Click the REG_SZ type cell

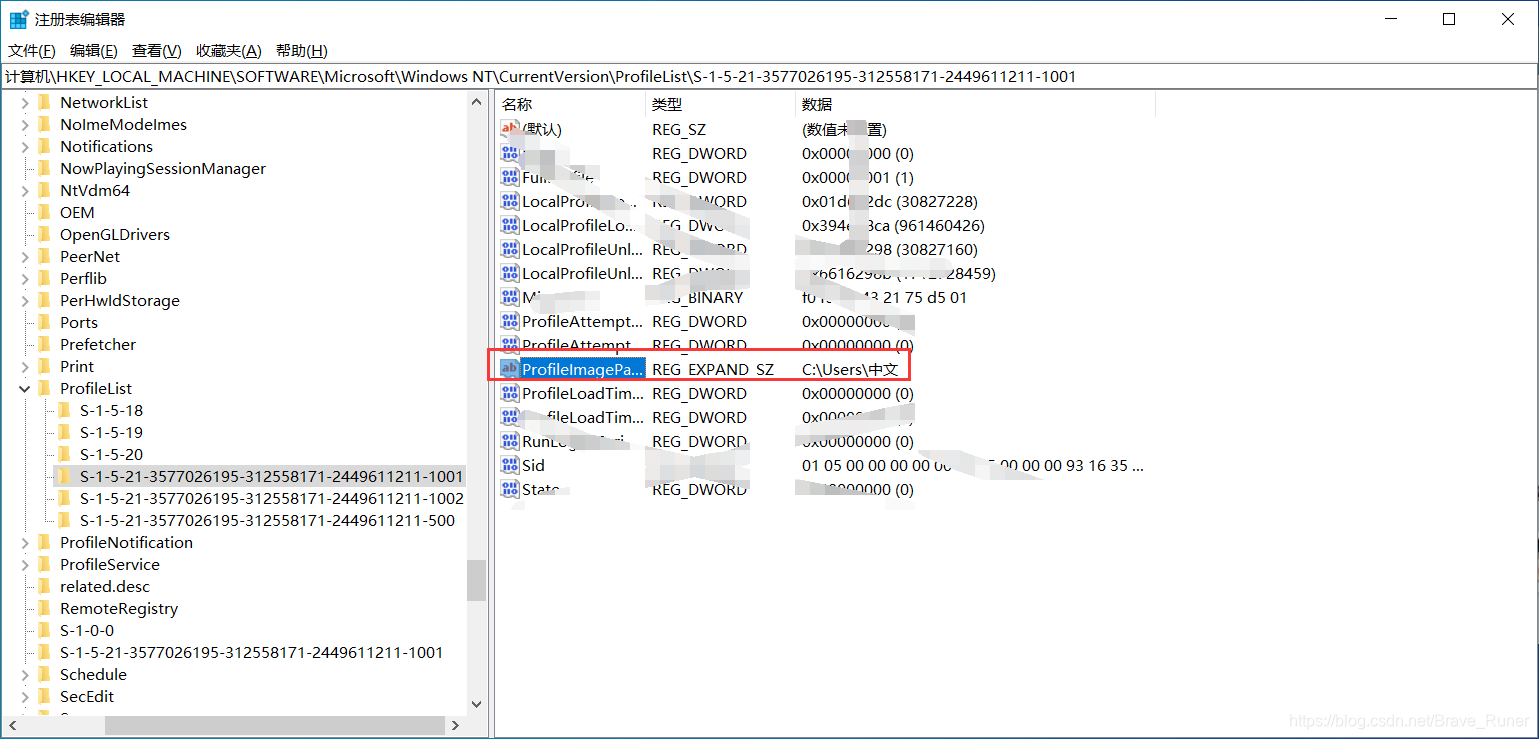[679, 129]
